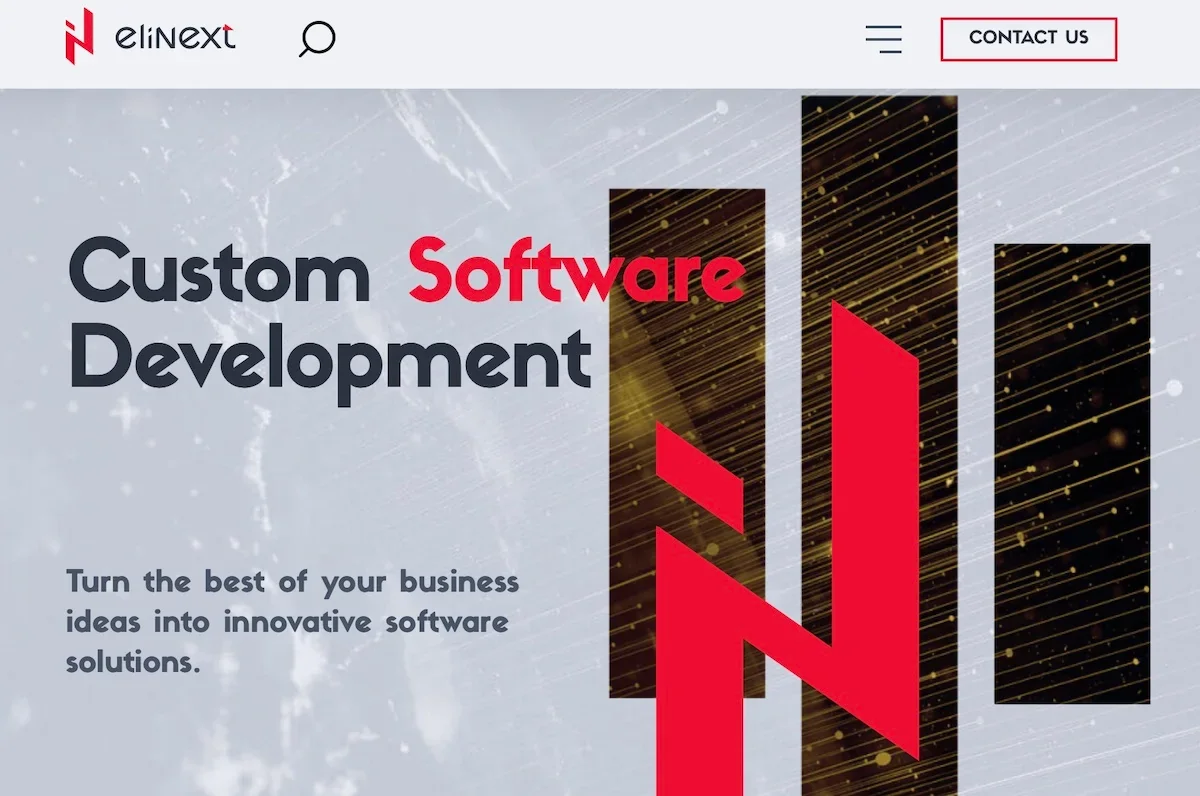Screen dimensions: 1200x796
Task: Click the phrase "innovative software" in tagline
Action: [x=366, y=622]
